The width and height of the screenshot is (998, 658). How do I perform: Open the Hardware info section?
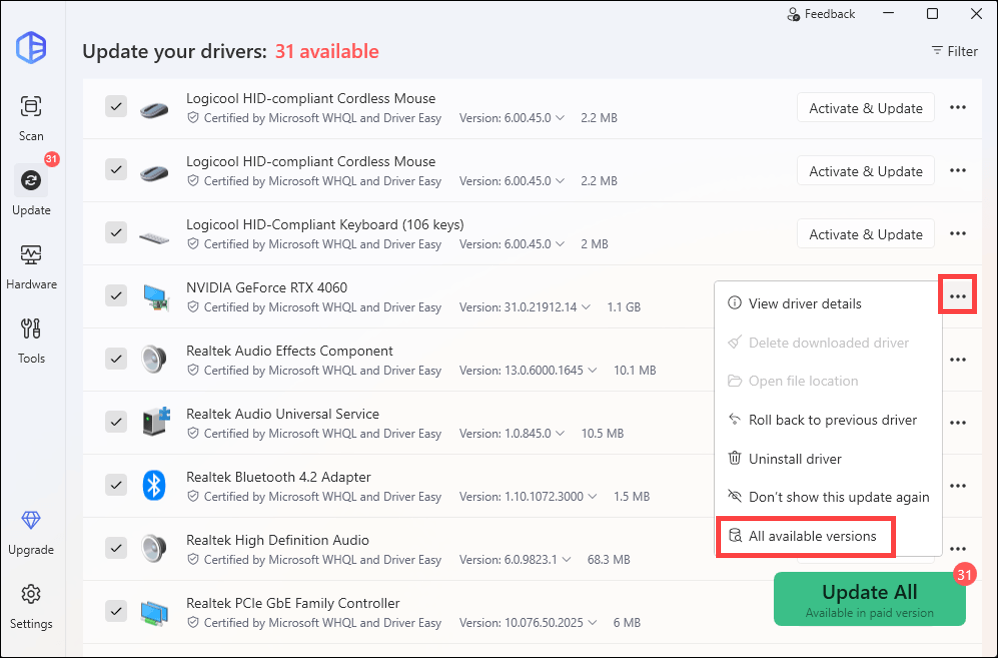click(31, 267)
